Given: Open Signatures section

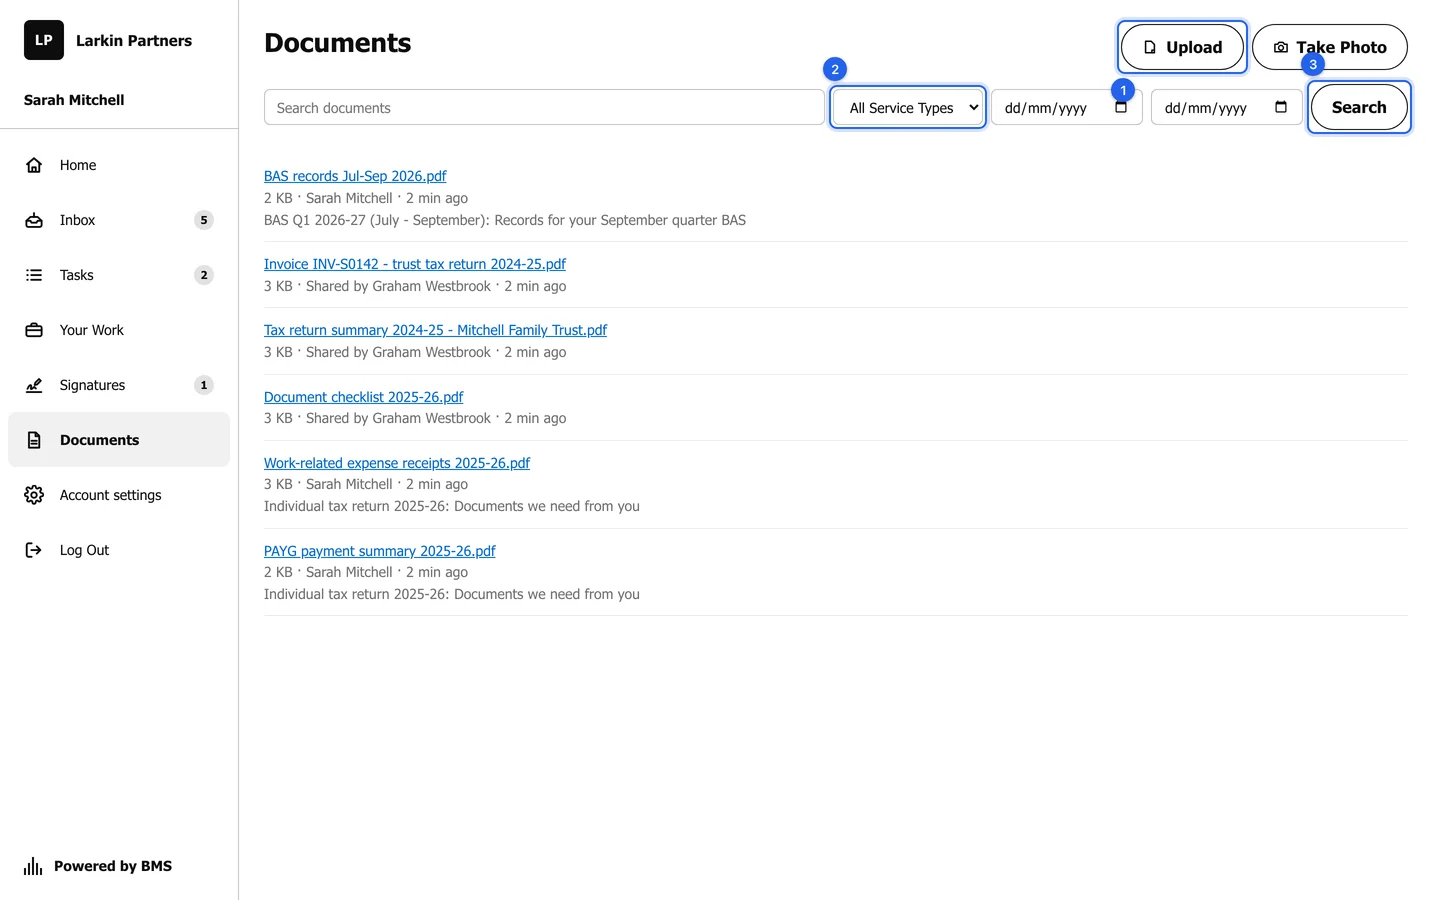Looking at the screenshot, I should [x=119, y=385].
